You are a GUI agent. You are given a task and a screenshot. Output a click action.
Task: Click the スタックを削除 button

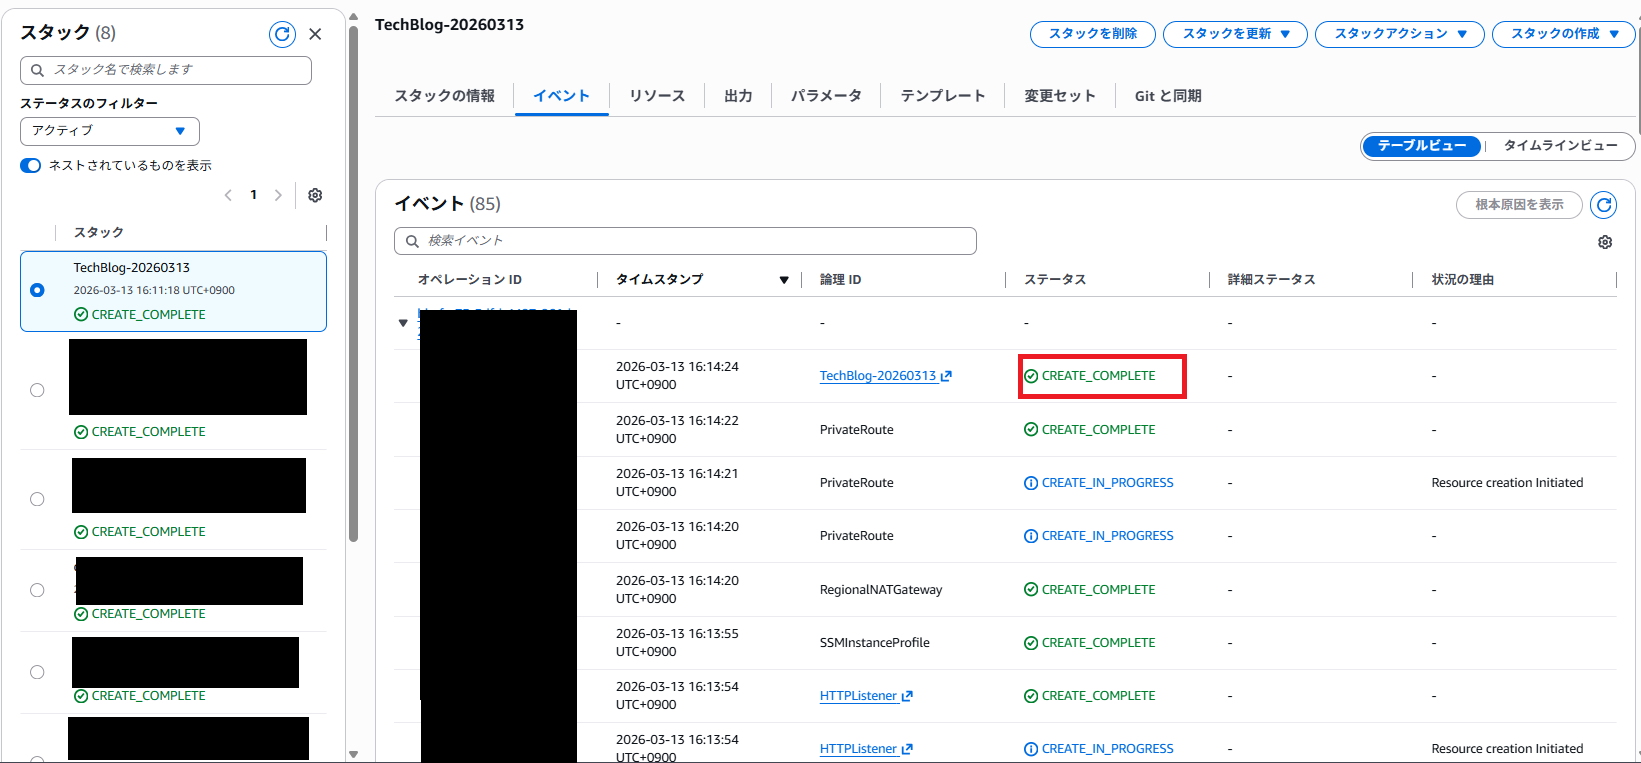click(1092, 34)
